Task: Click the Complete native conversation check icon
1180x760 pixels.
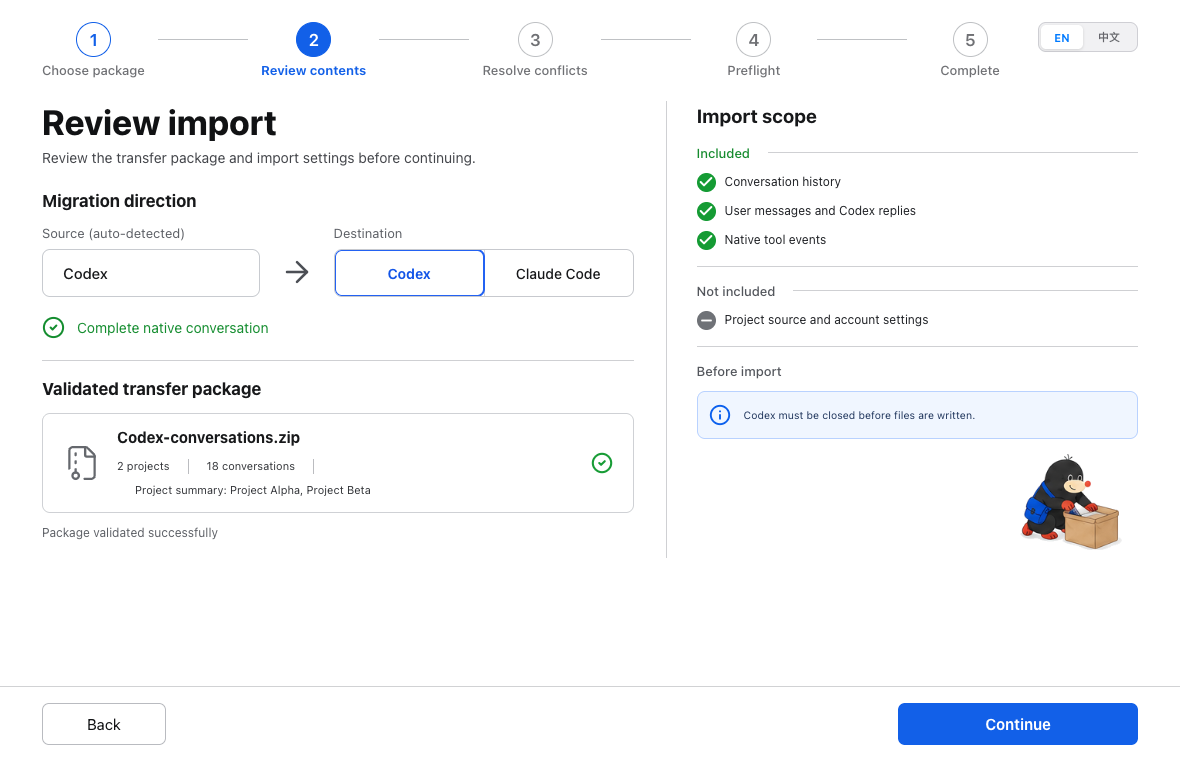Action: point(53,328)
